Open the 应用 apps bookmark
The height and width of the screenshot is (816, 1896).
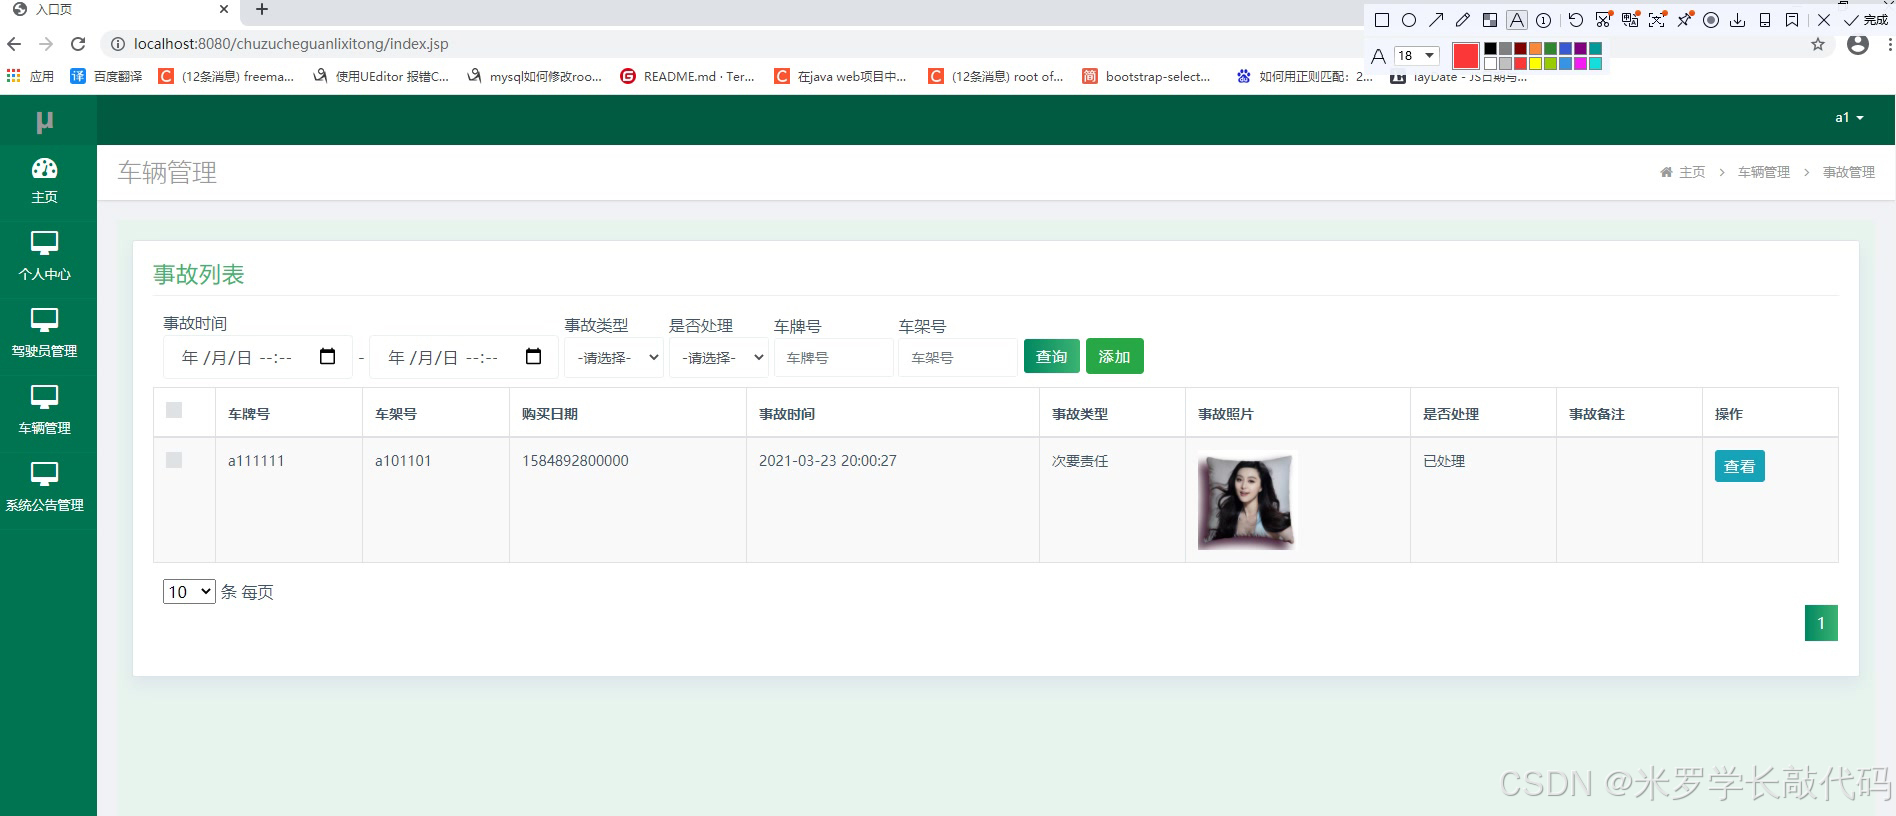[x=30, y=76]
